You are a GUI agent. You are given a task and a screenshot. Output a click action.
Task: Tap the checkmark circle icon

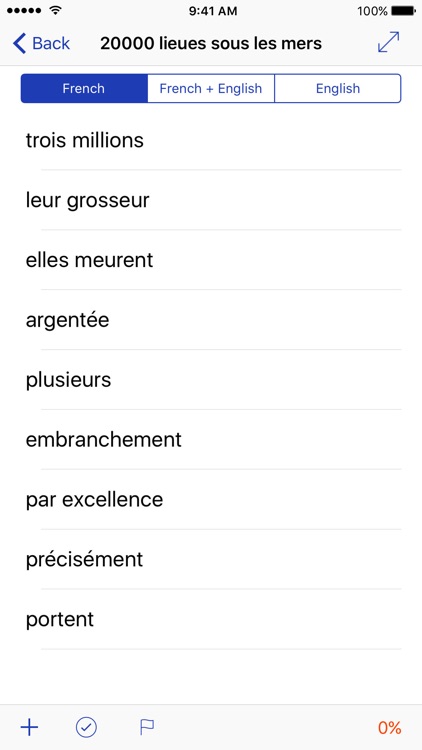pyautogui.click(x=86, y=728)
